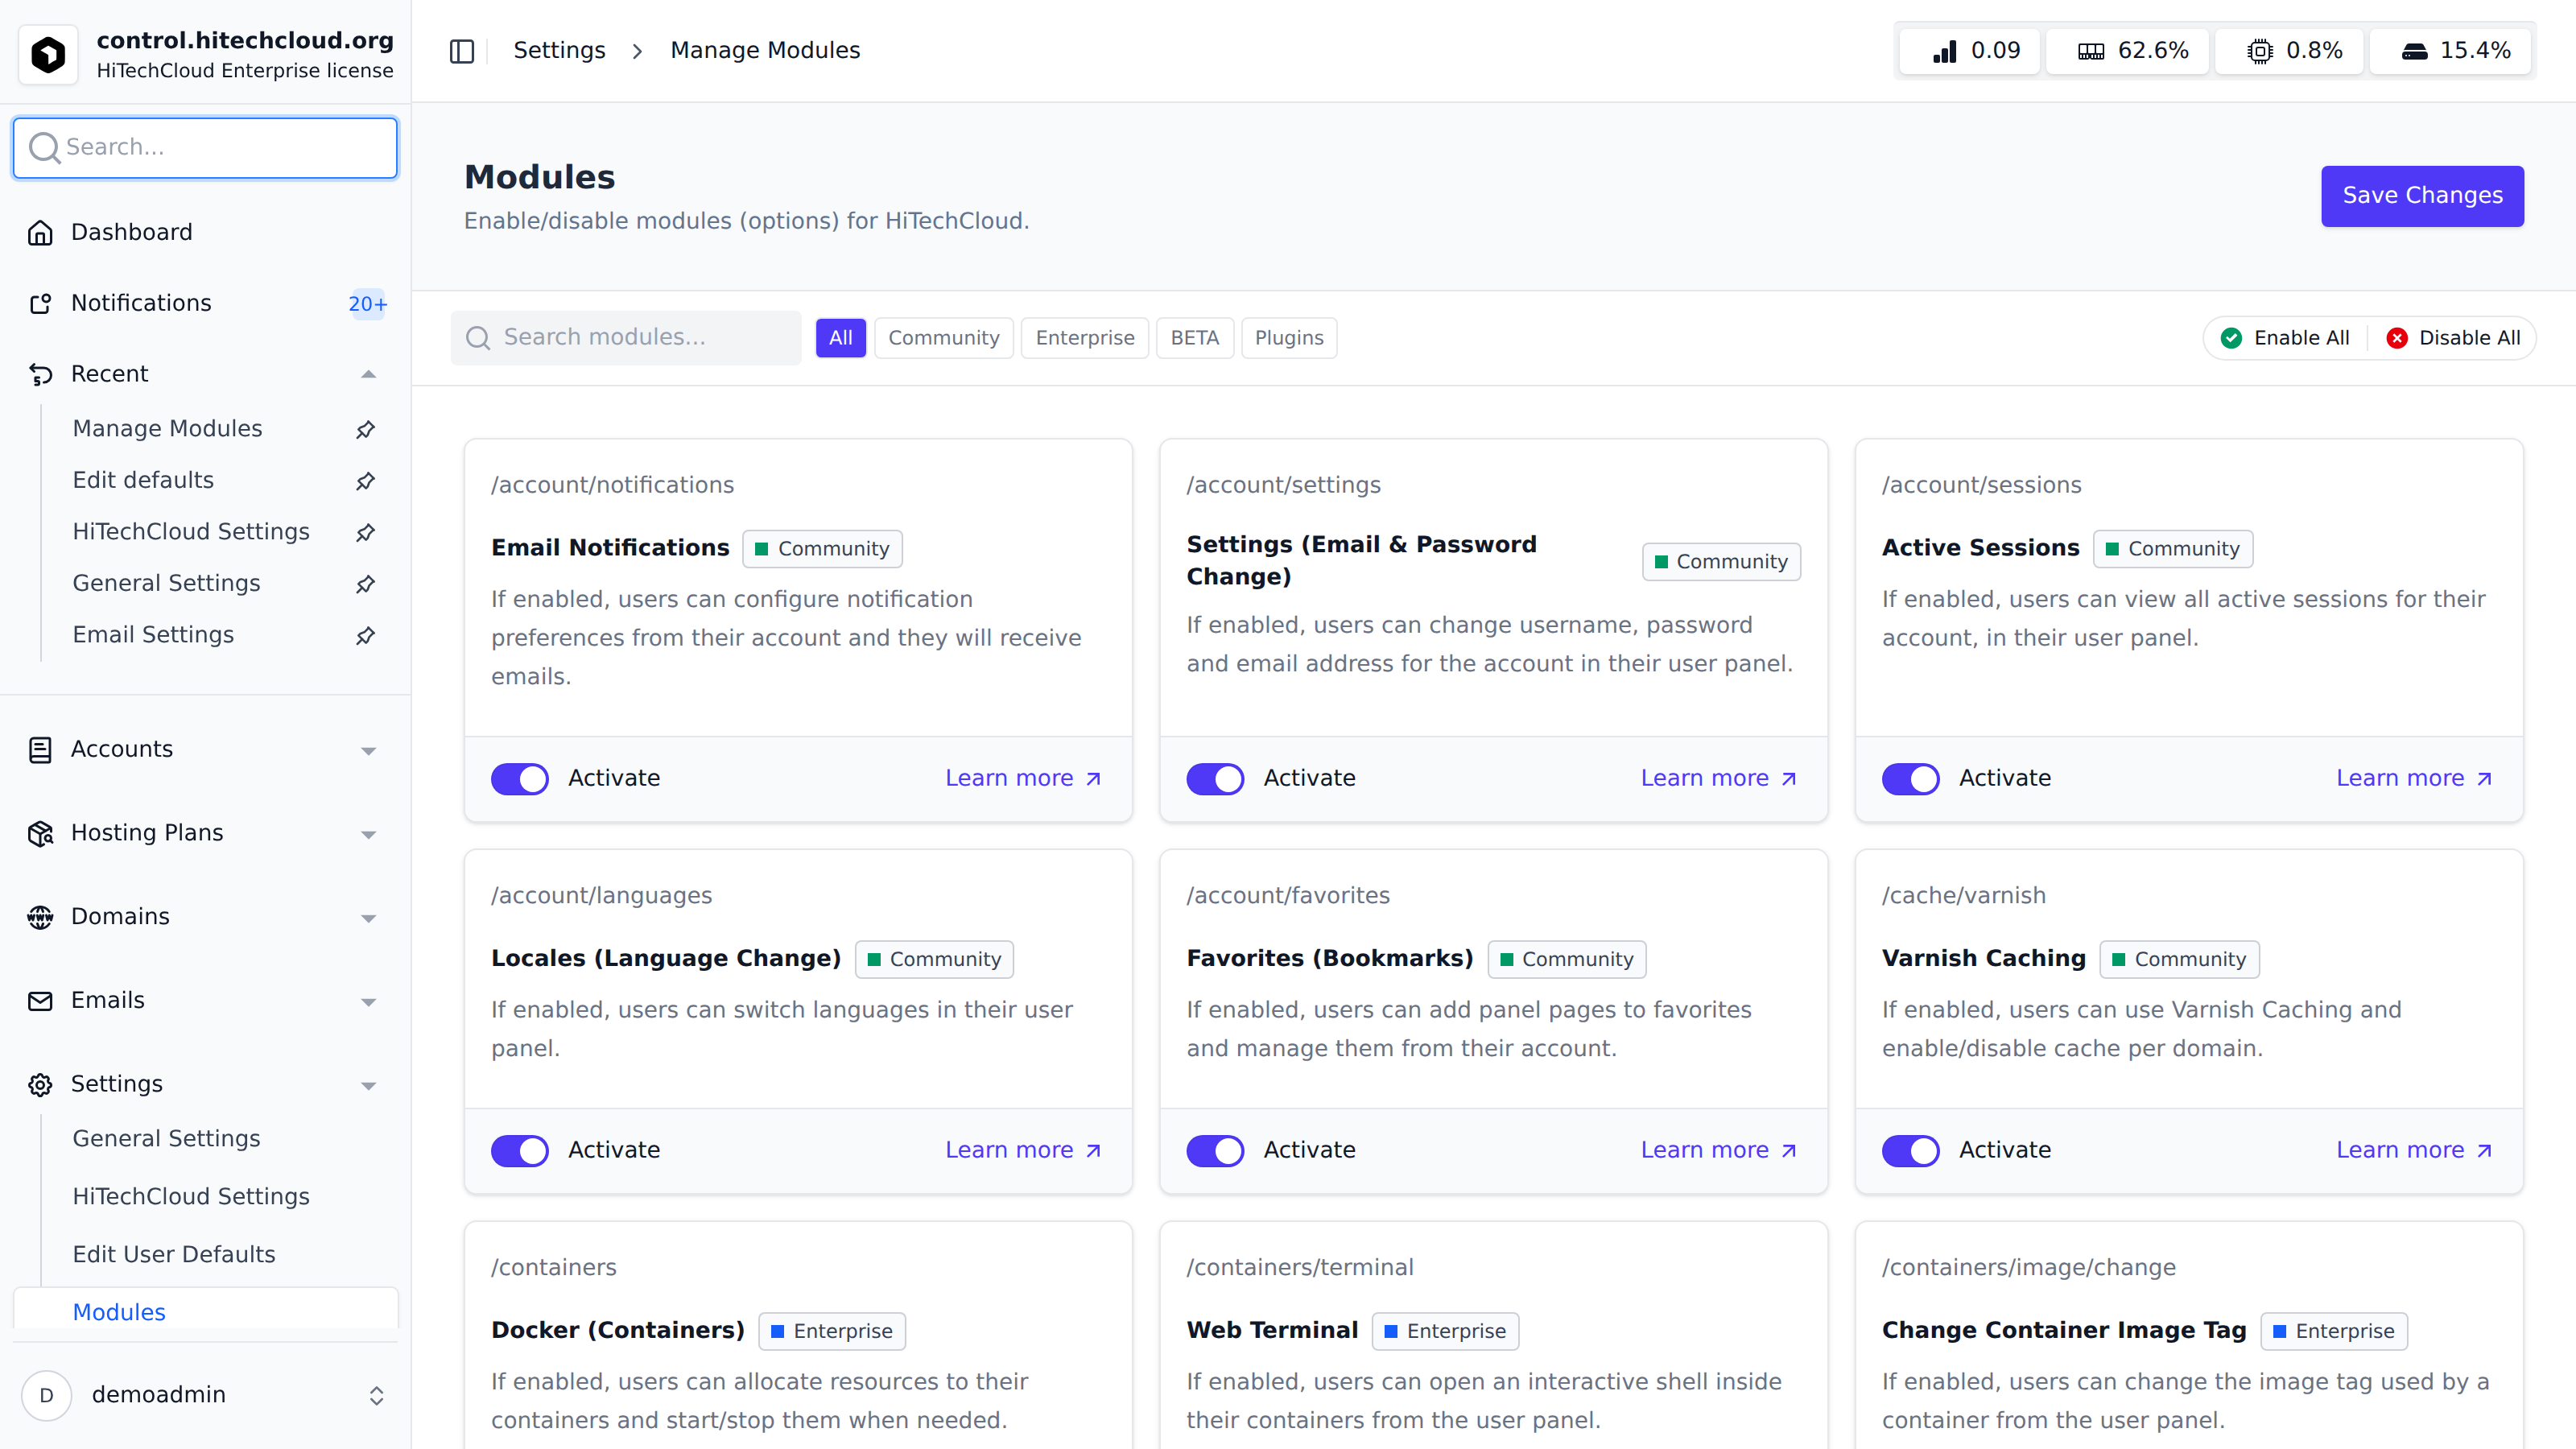The height and width of the screenshot is (1449, 2576).
Task: Open Learn more for Locales Language Change
Action: (x=1023, y=1150)
